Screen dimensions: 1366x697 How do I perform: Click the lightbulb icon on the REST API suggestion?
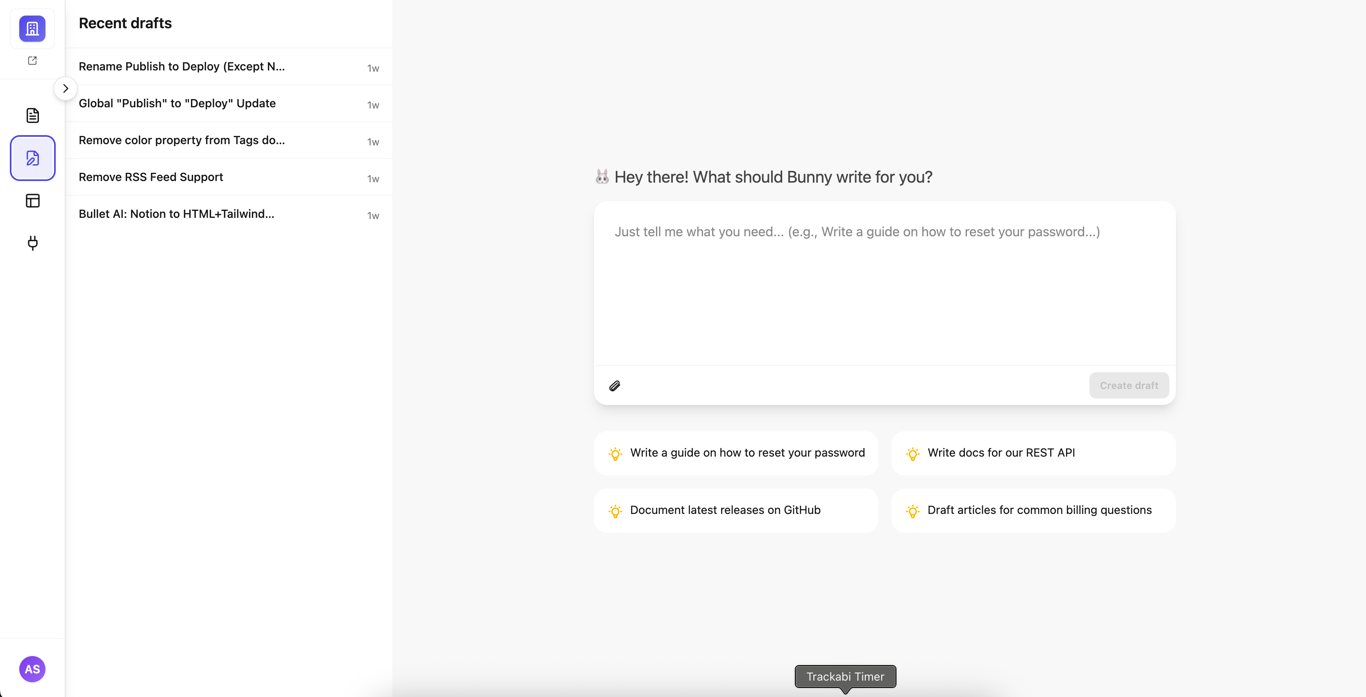click(913, 453)
